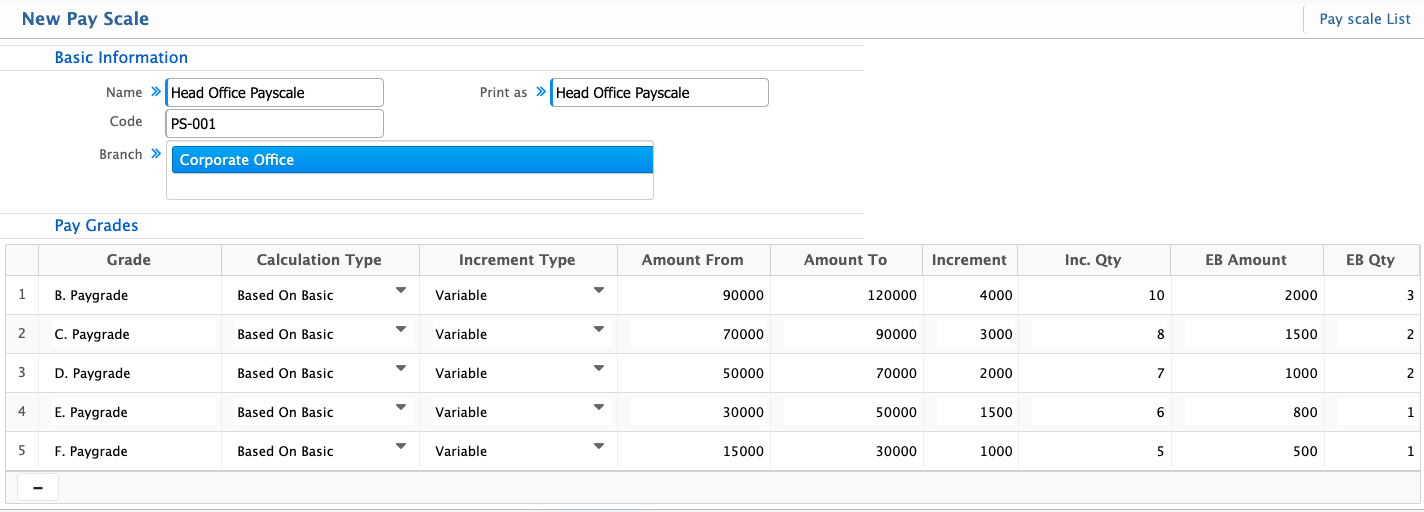
Task: Select row number 4 in Pay Grades
Action: point(21,412)
